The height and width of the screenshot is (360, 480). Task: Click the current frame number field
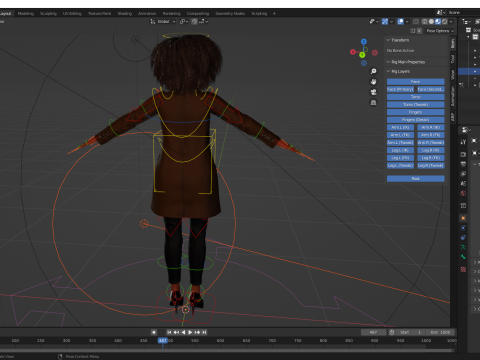(x=373, y=332)
